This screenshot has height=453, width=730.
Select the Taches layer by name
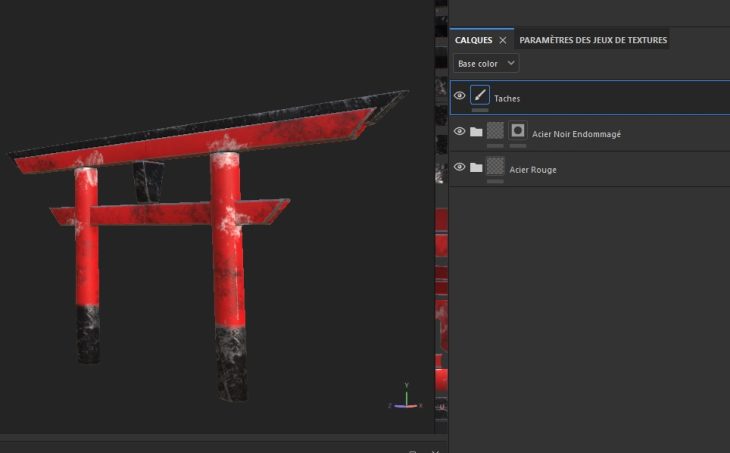507,99
